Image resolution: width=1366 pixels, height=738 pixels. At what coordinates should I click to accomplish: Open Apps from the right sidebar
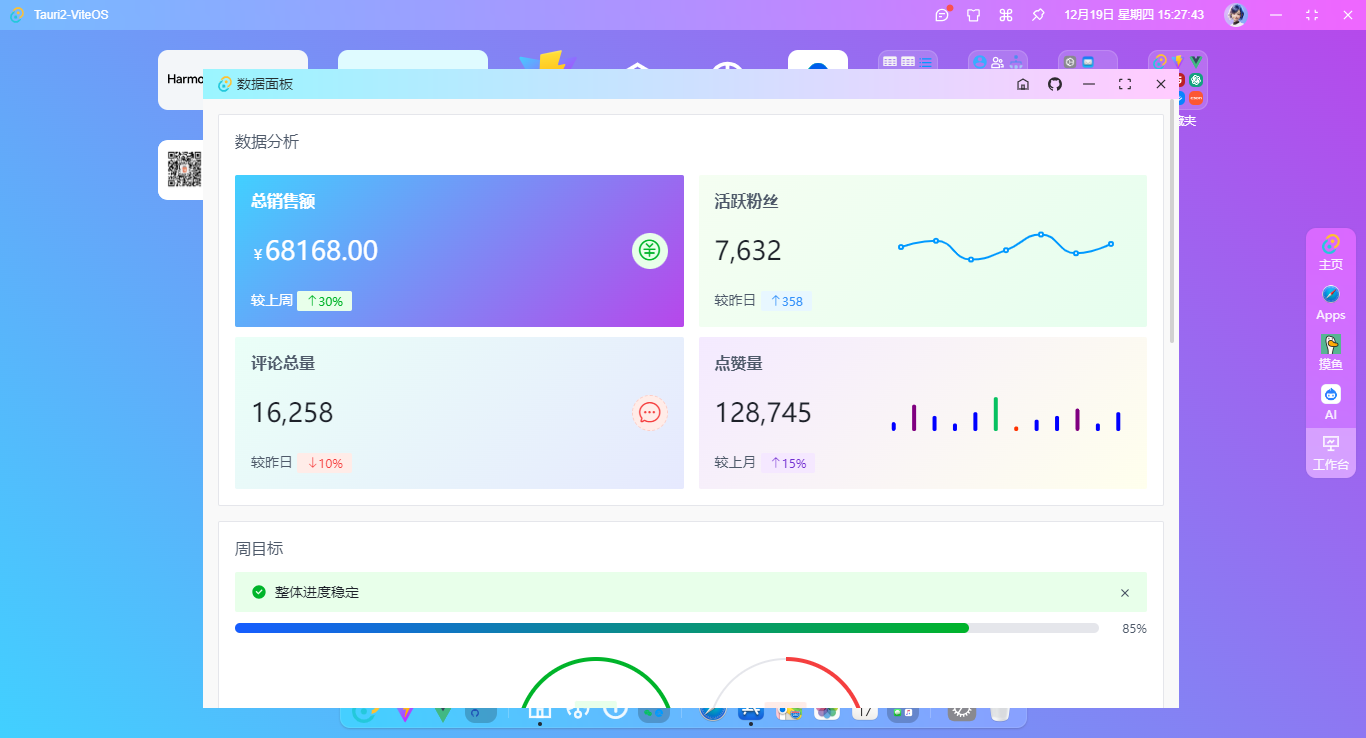click(1330, 297)
